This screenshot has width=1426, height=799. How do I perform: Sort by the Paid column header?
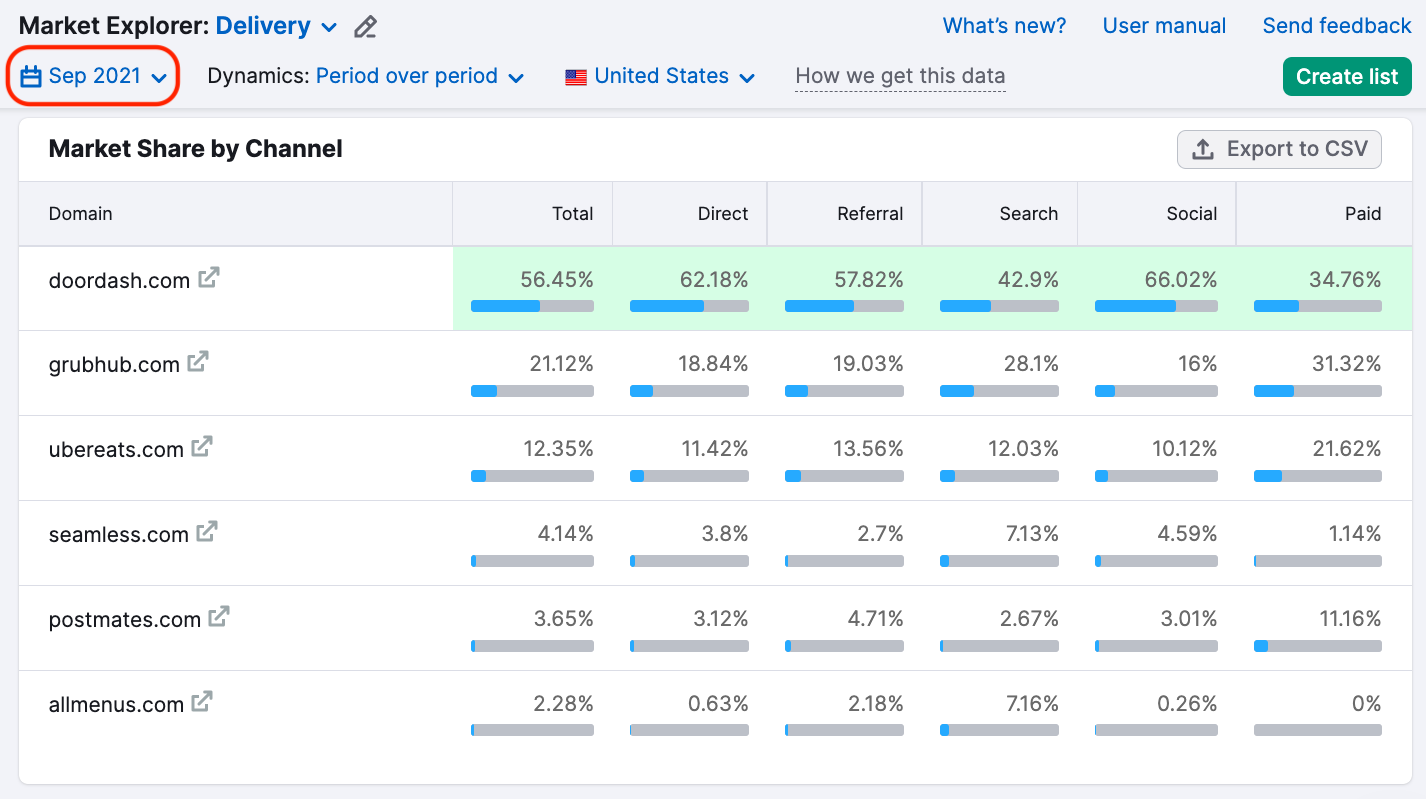1363,213
